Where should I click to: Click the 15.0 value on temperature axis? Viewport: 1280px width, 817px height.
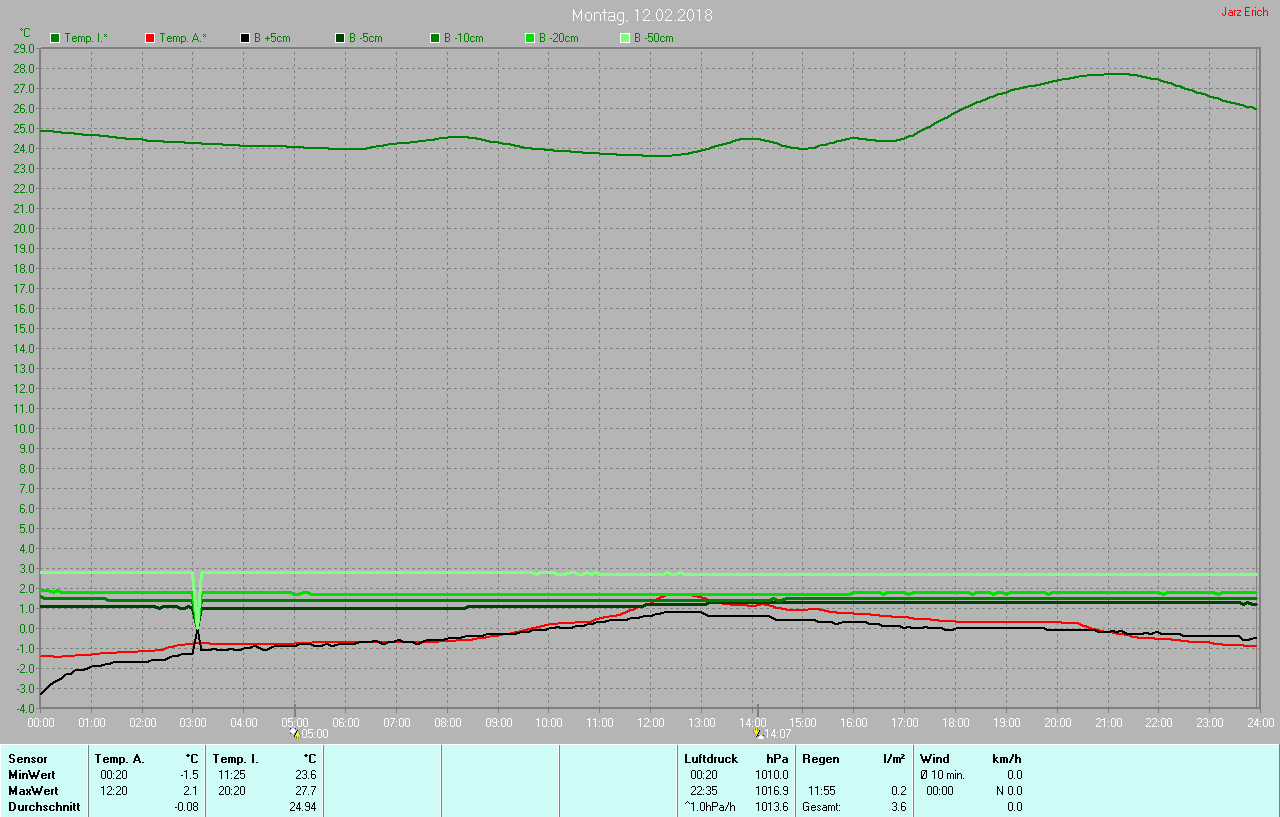pyautogui.click(x=24, y=328)
